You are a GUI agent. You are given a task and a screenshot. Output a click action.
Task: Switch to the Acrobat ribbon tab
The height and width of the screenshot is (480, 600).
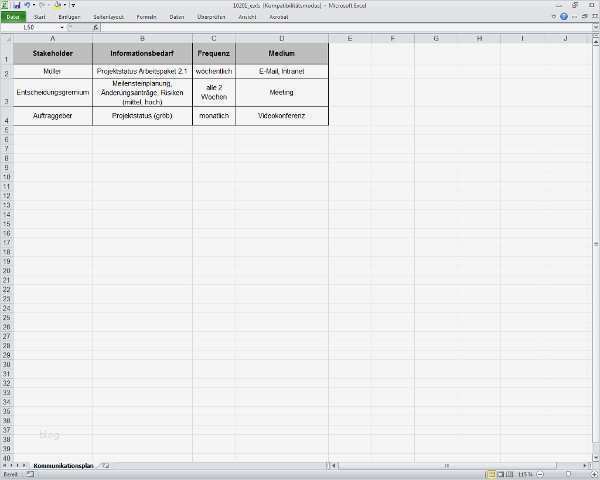279,17
